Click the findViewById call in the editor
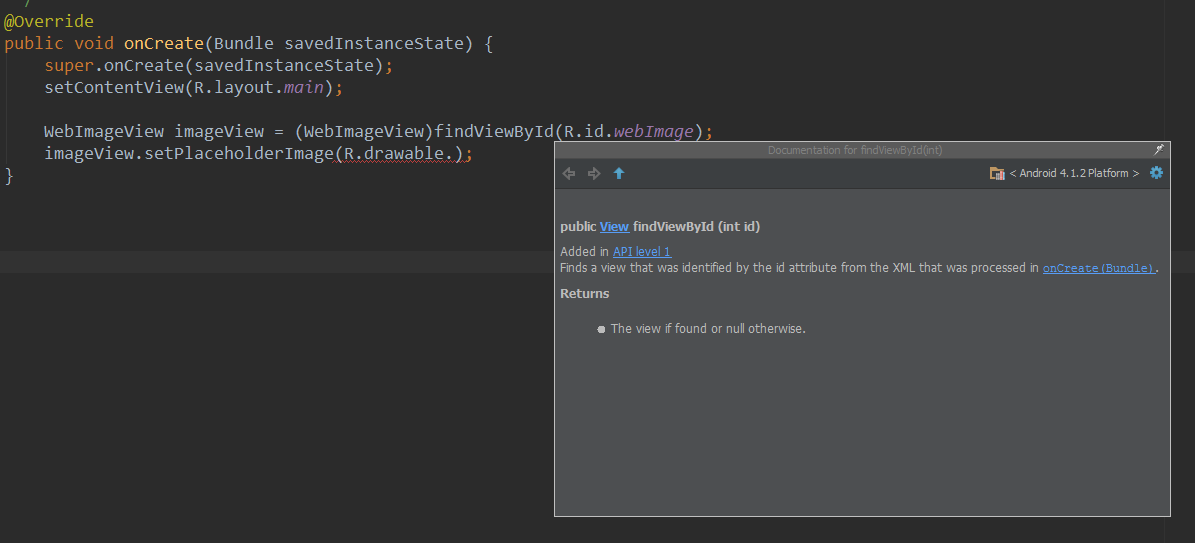Screen dimensions: 1195x543 point(494,131)
